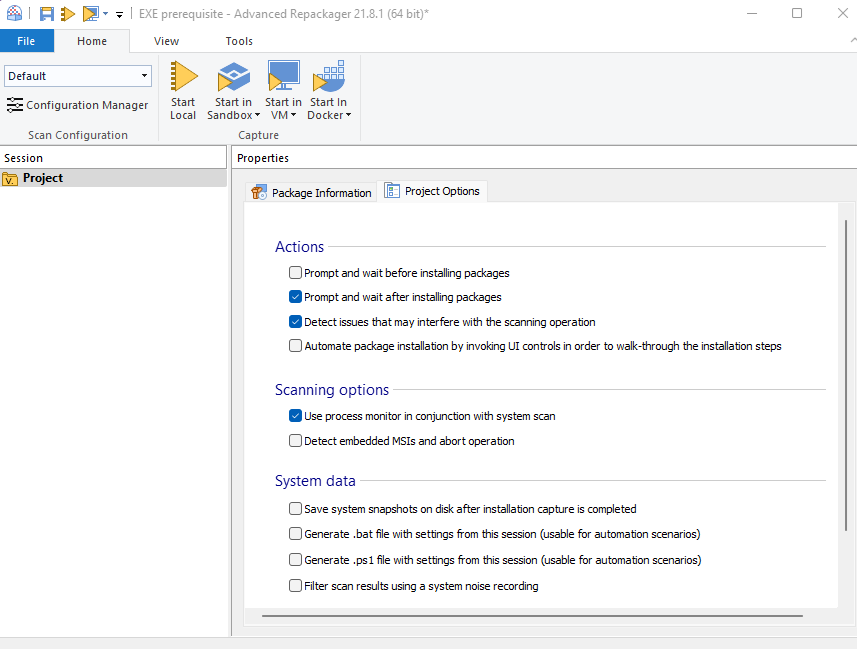Open the Package Information tab

coord(311,192)
